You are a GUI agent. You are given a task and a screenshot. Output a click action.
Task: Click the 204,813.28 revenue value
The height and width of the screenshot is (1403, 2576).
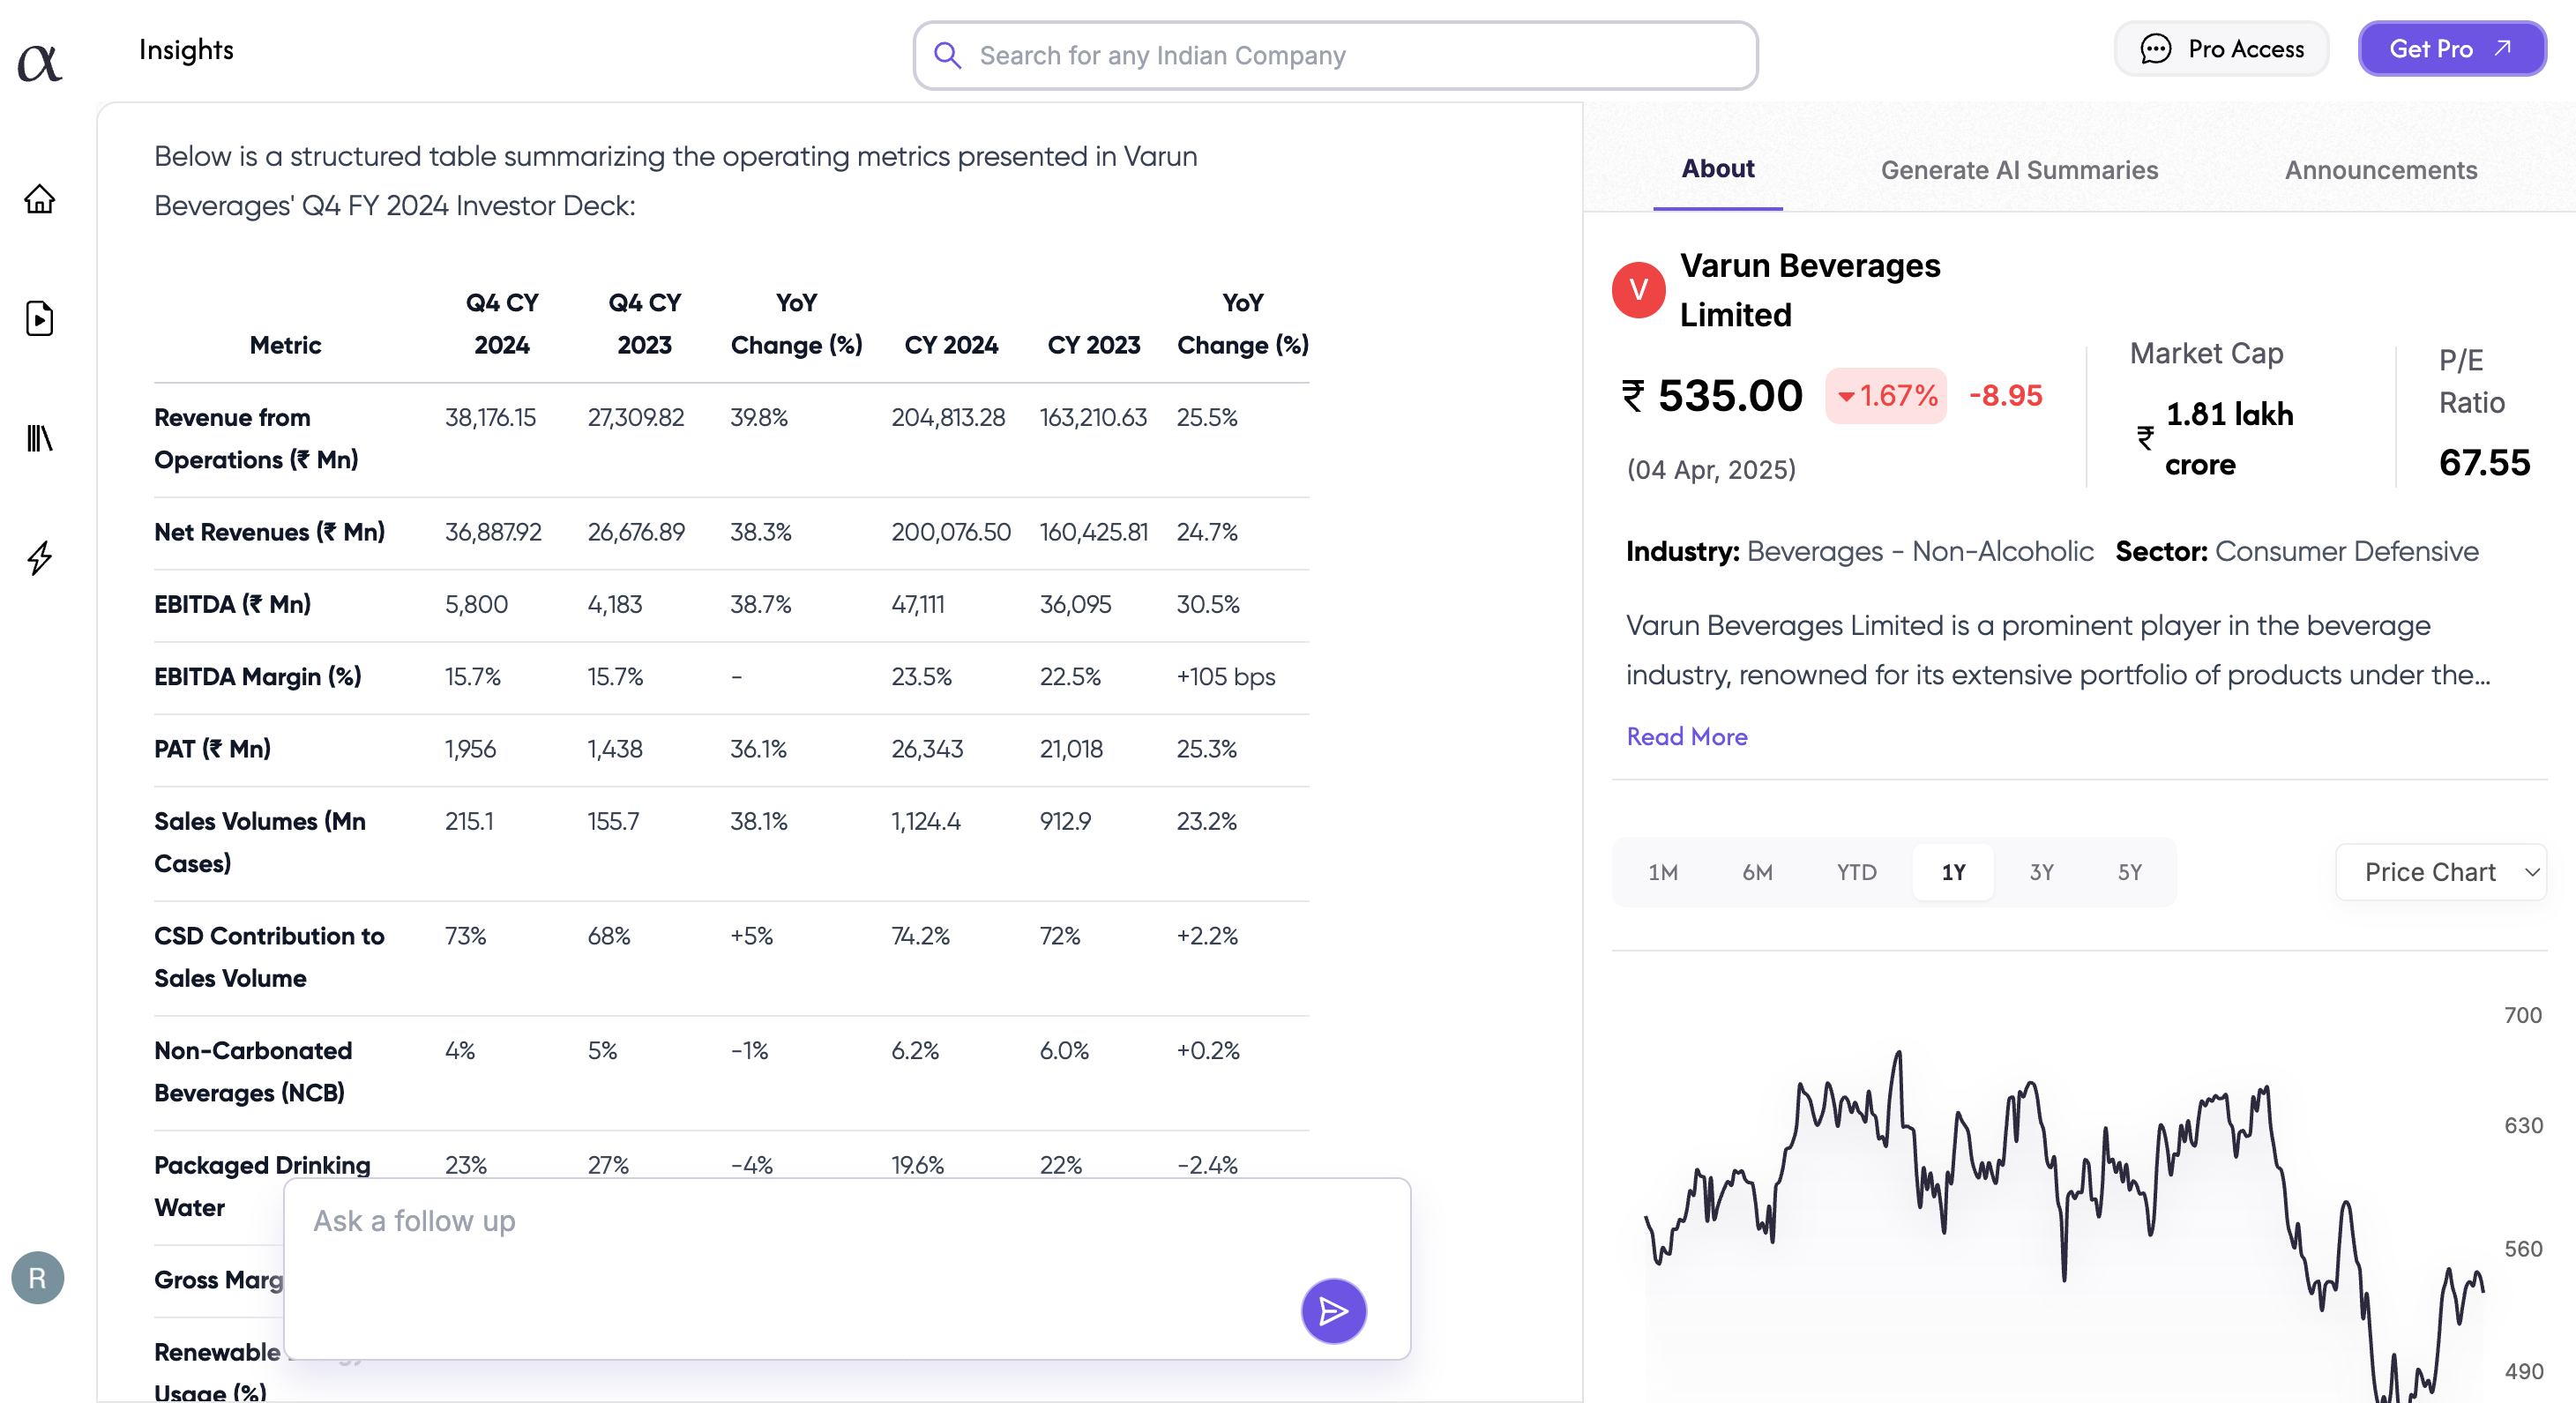click(x=948, y=416)
